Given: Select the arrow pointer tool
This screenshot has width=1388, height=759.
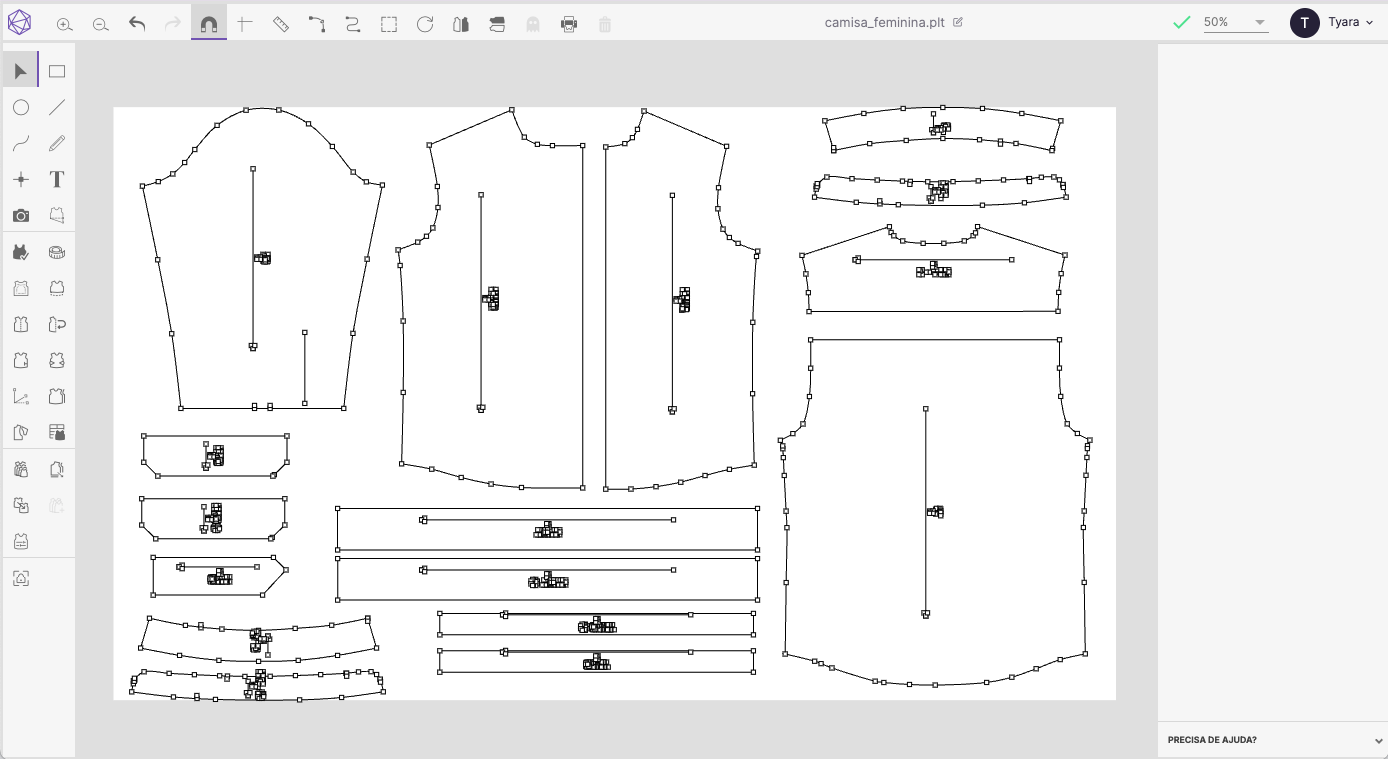Looking at the screenshot, I should pos(21,71).
